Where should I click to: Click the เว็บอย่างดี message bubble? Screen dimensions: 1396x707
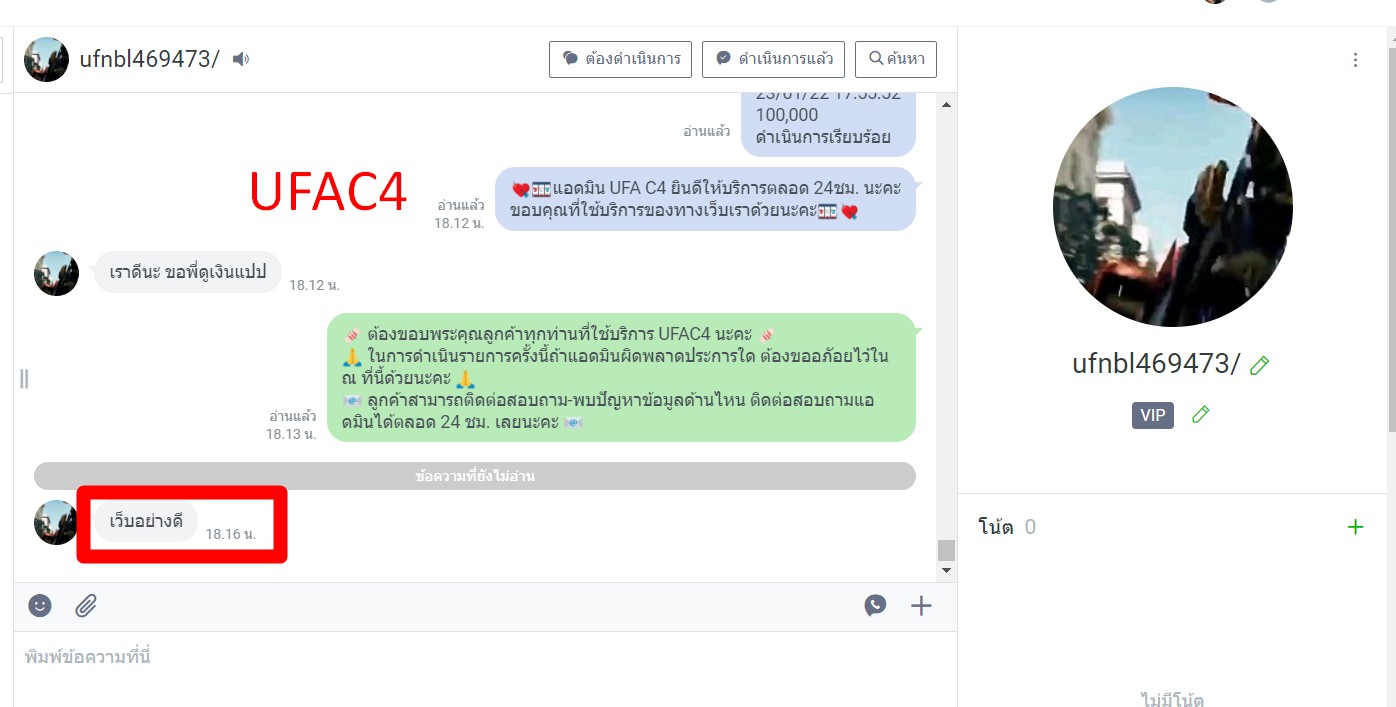point(147,522)
